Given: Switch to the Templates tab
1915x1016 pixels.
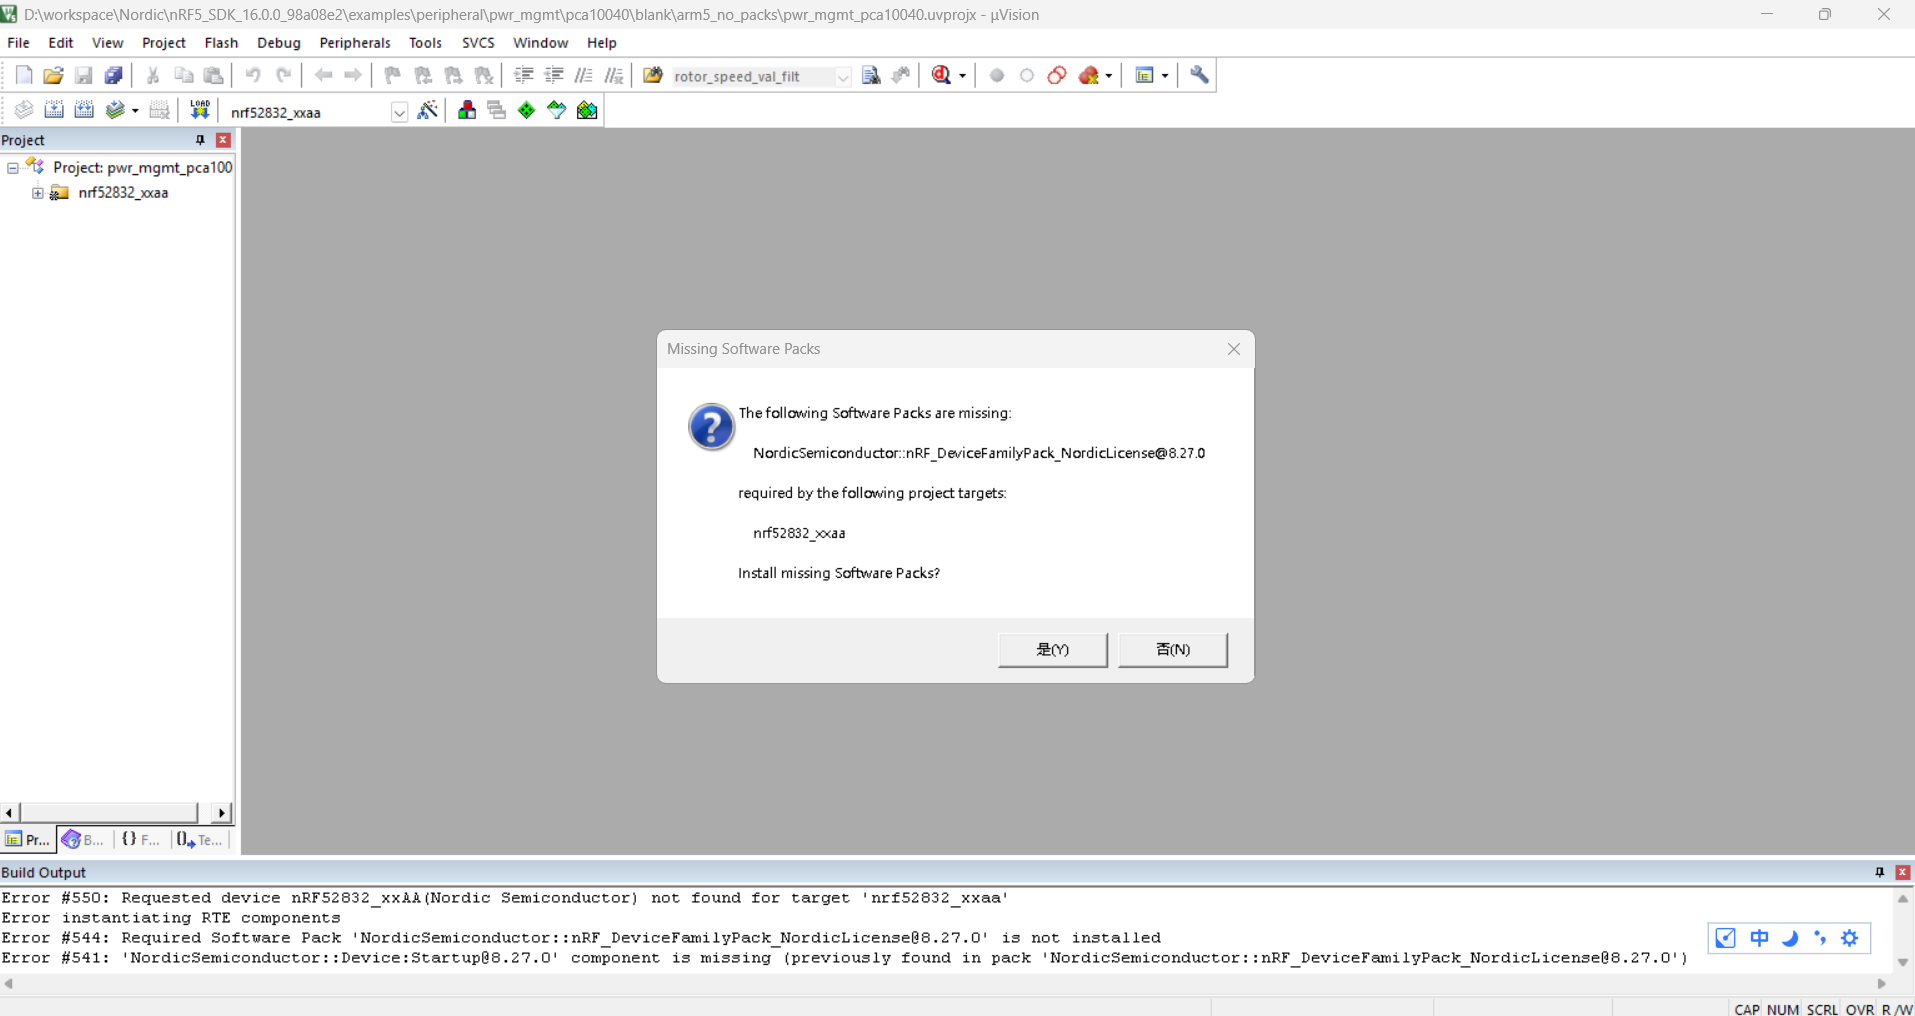Looking at the screenshot, I should [199, 840].
